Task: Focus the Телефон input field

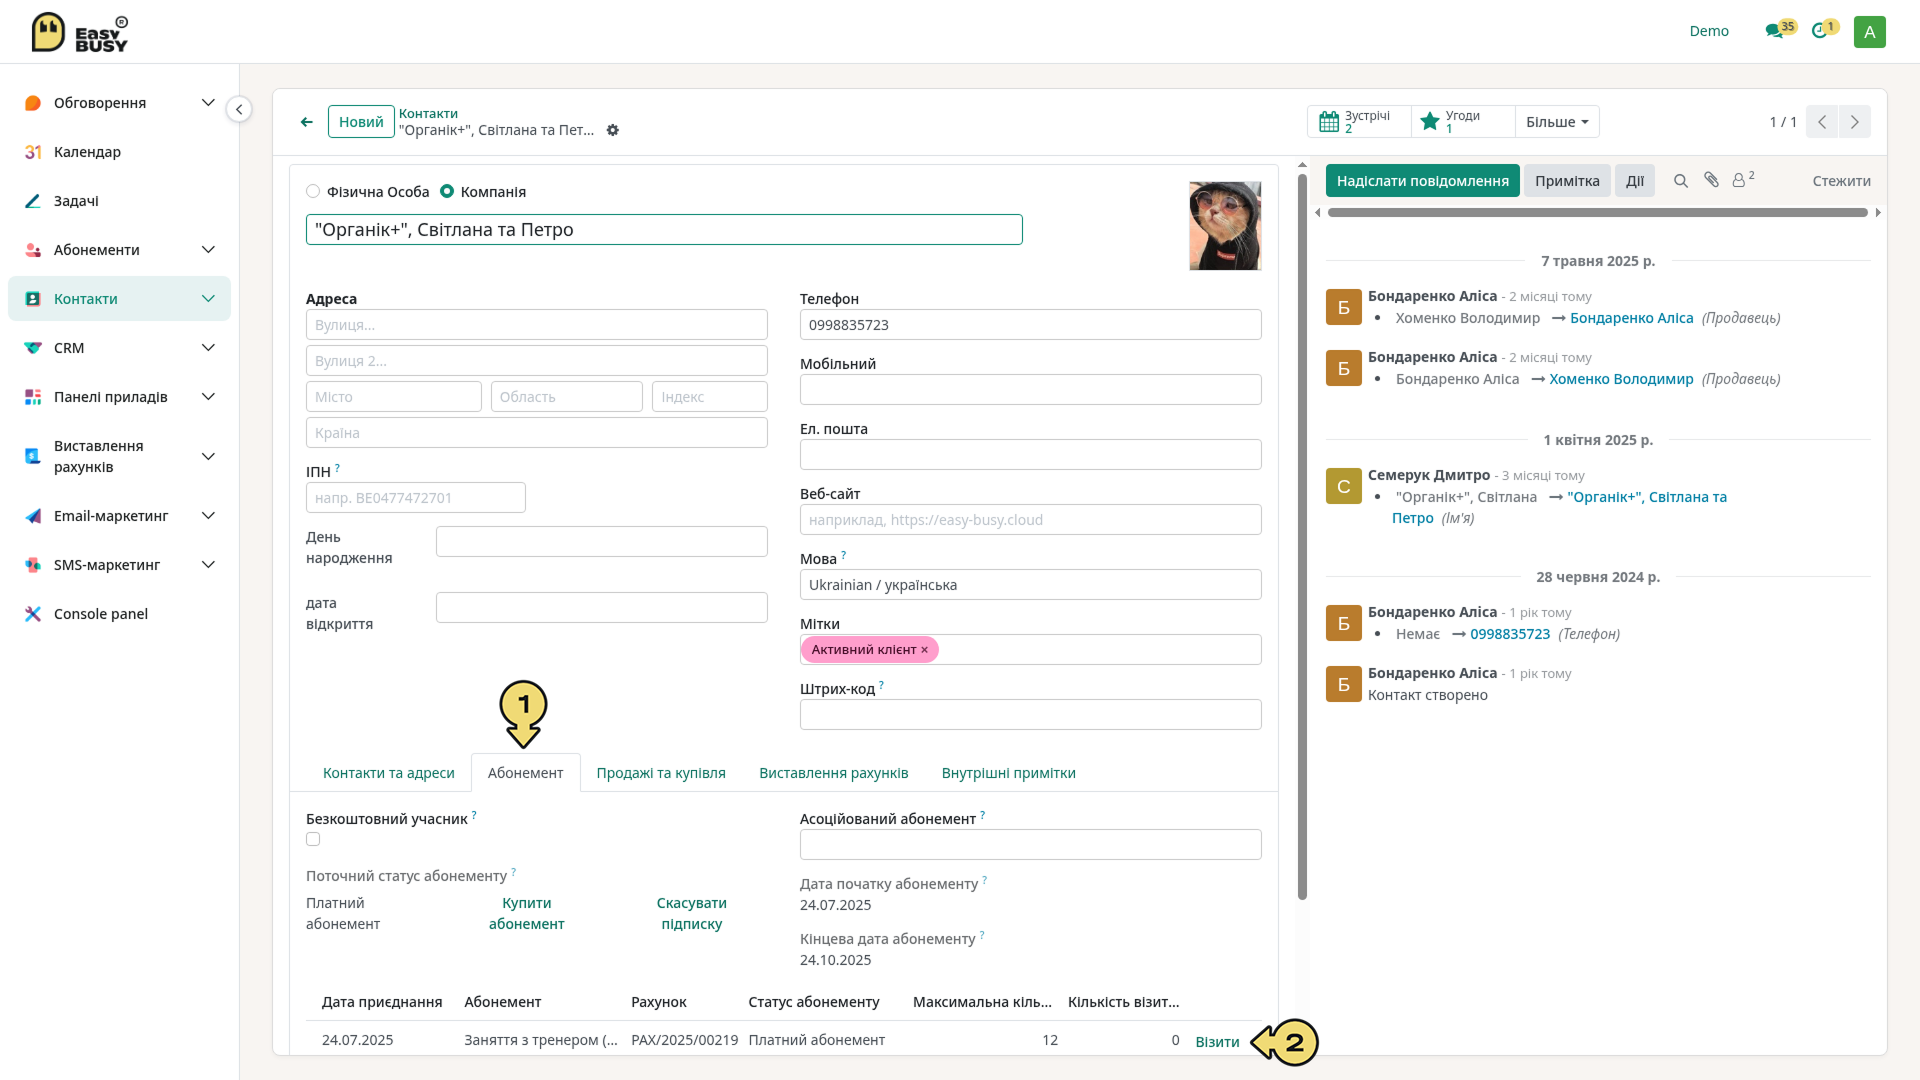Action: 1030,325
